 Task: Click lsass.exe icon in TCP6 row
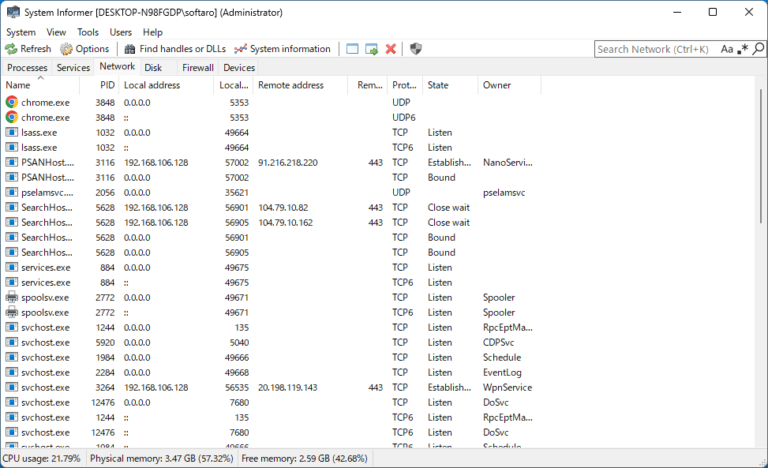point(12,147)
